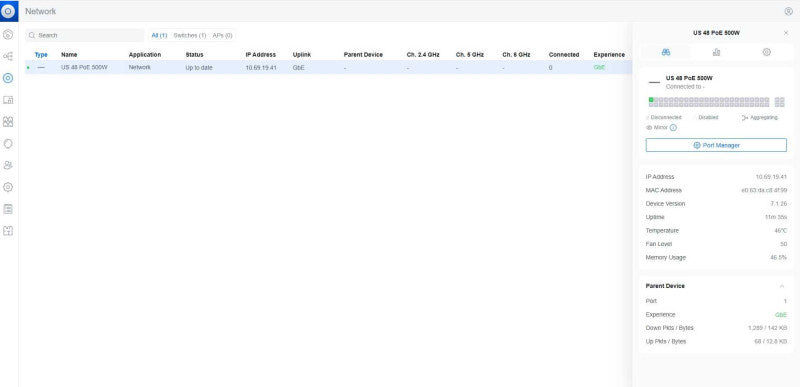Sort by the Application column header

[145, 55]
